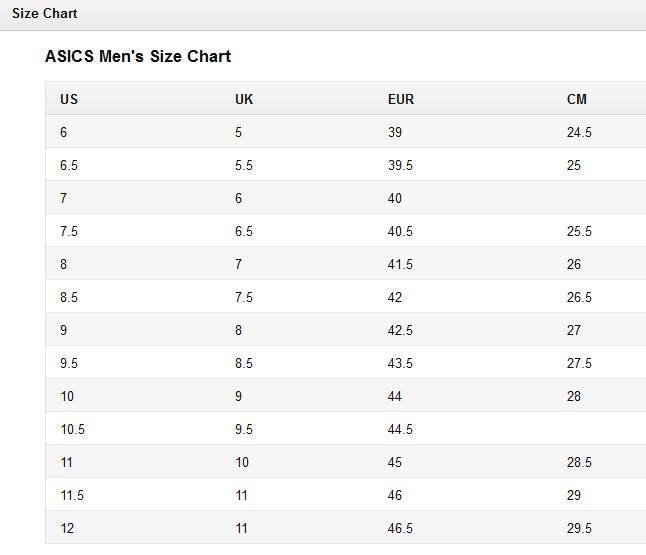Click the EUR size 44.5 cell

pyautogui.click(x=400, y=430)
